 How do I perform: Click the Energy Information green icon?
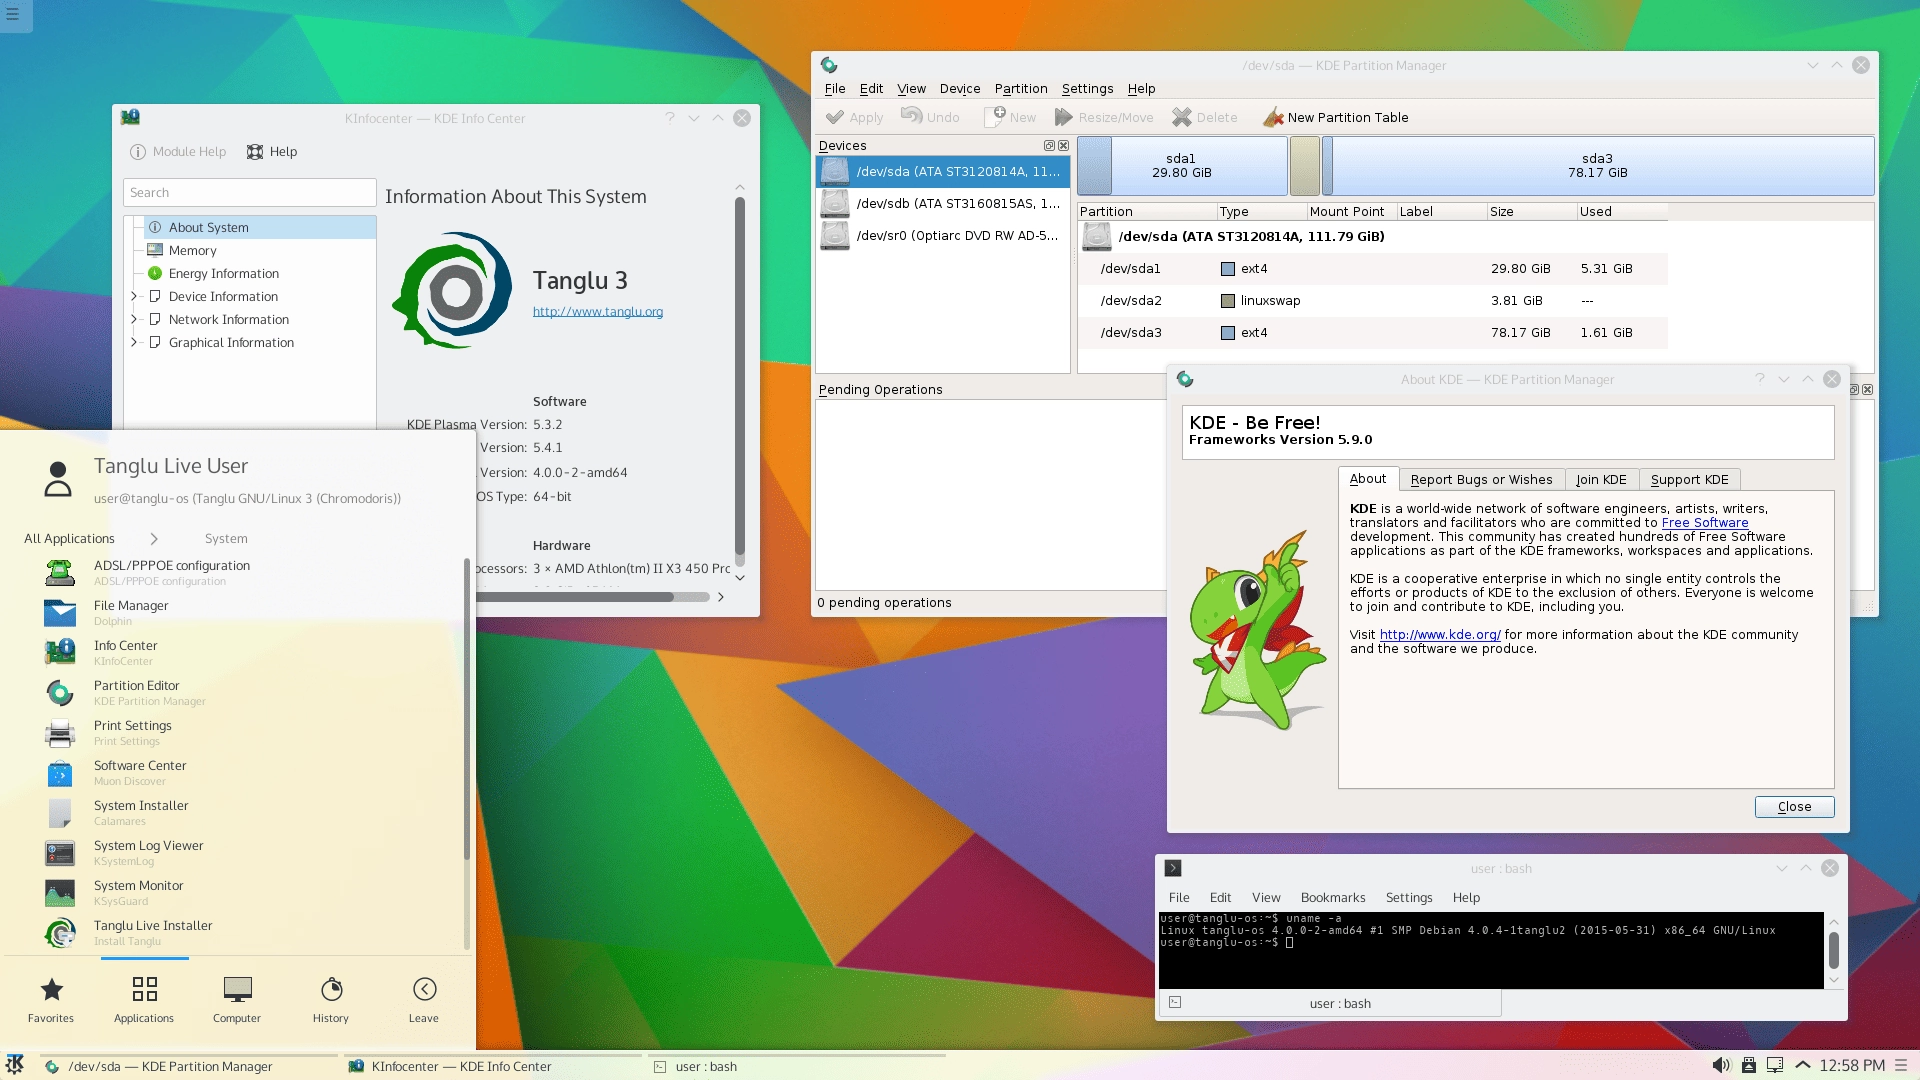point(155,273)
